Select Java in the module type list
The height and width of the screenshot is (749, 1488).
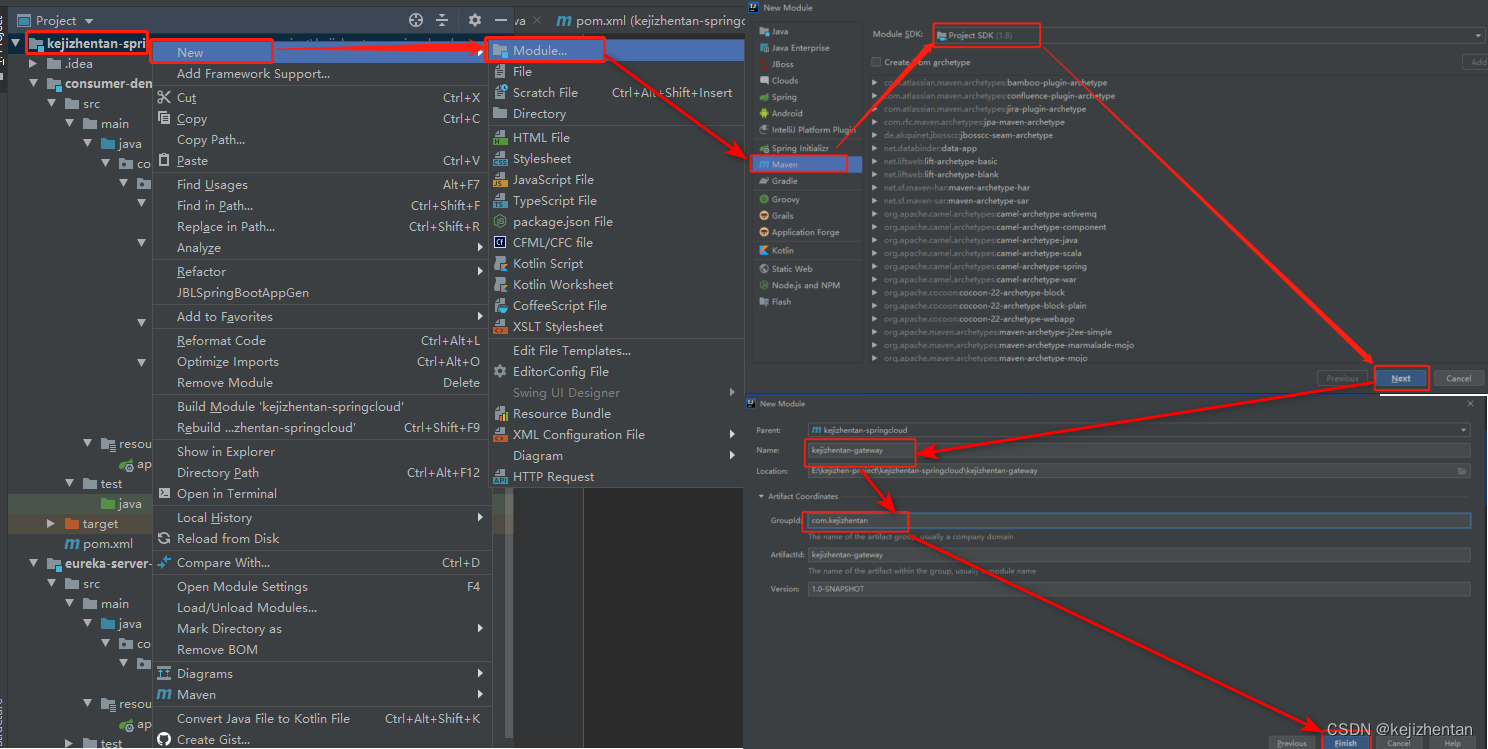coord(780,31)
